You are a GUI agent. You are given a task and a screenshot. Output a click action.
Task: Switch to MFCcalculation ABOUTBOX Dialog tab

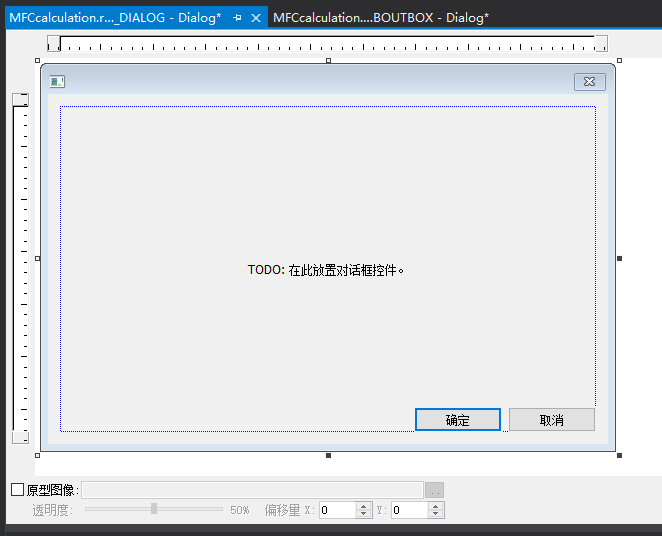[381, 18]
